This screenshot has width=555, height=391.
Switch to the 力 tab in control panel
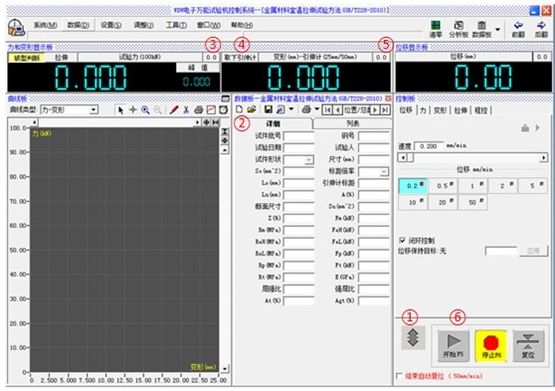(x=423, y=110)
